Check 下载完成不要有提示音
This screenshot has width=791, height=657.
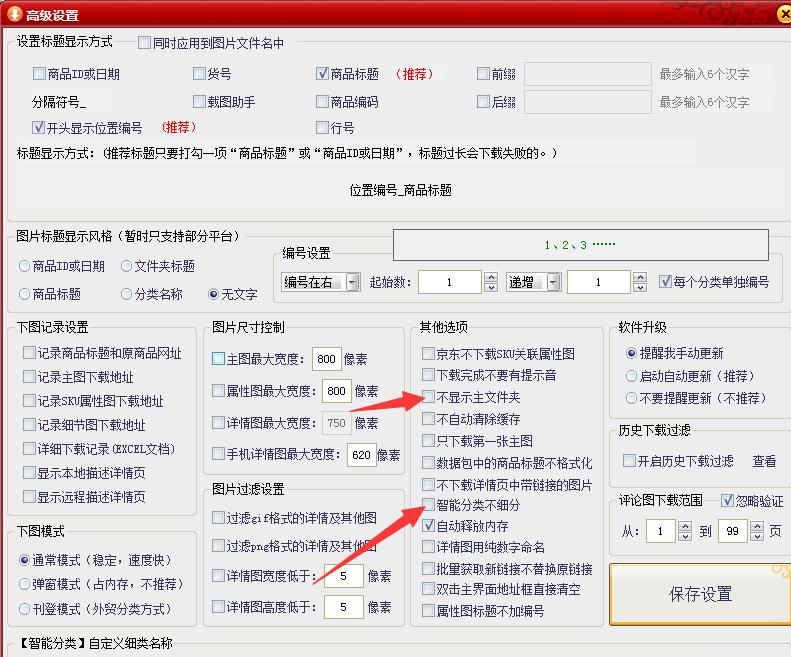[428, 374]
